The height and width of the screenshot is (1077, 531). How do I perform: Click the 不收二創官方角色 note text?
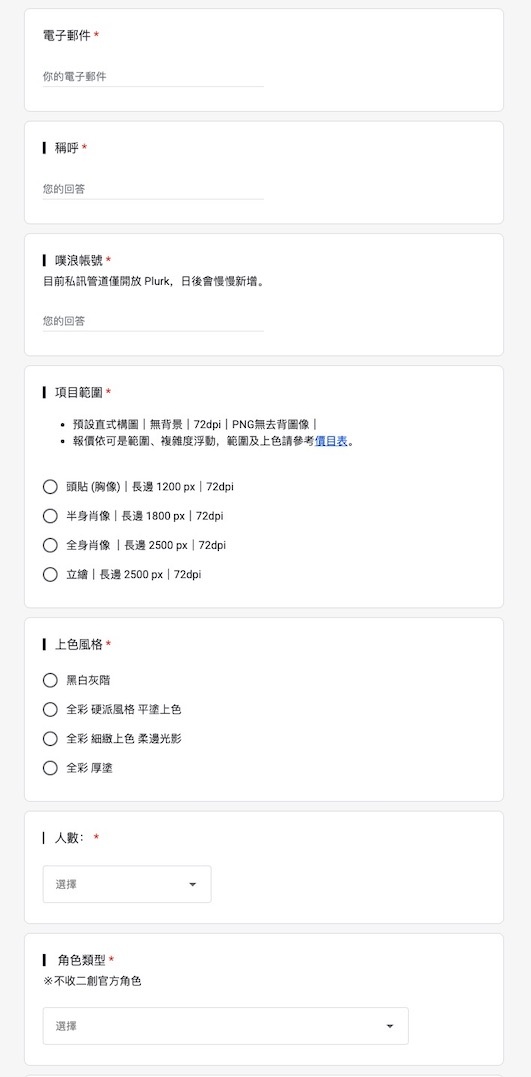pyautogui.click(x=92, y=982)
